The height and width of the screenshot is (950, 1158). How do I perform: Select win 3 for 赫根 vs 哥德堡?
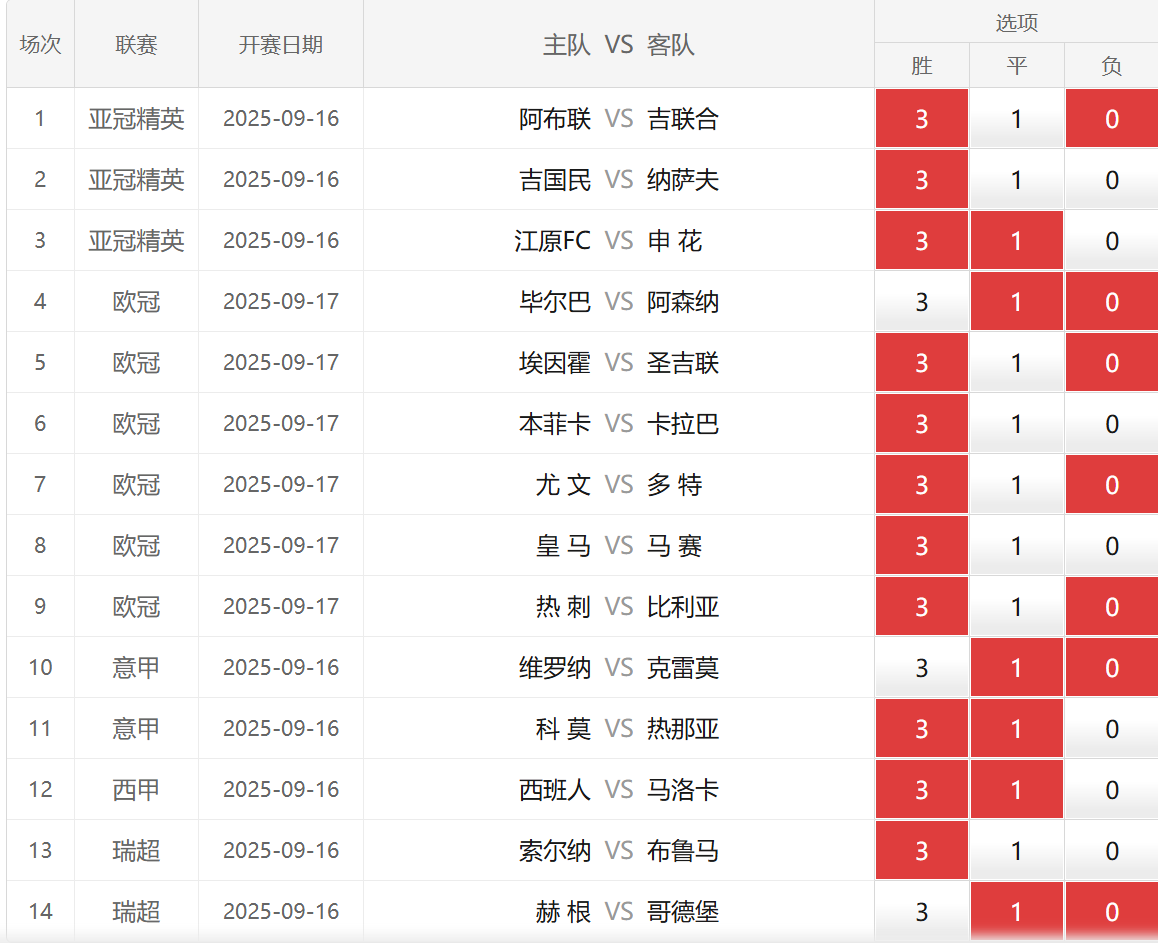coord(922,912)
